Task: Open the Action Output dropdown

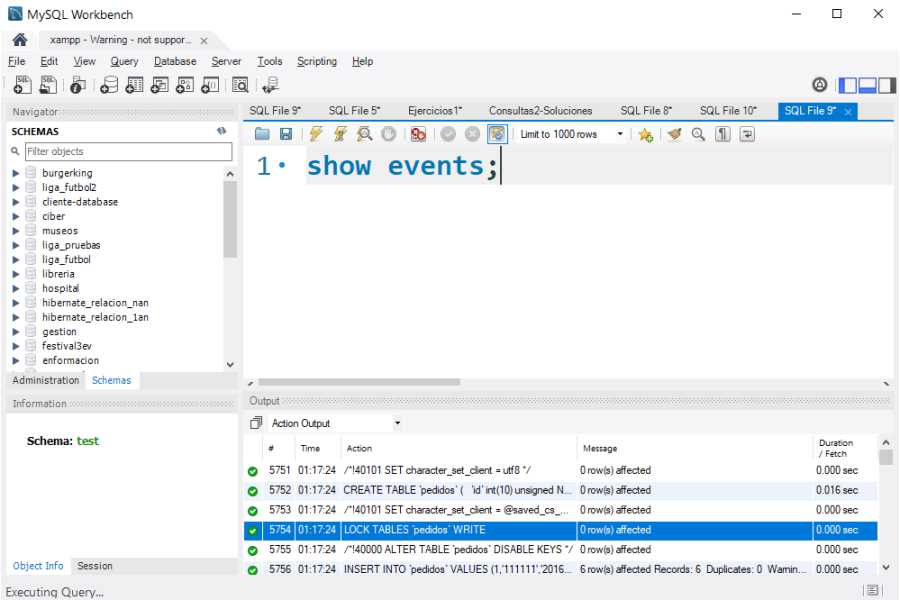Action: pyautogui.click(x=397, y=423)
